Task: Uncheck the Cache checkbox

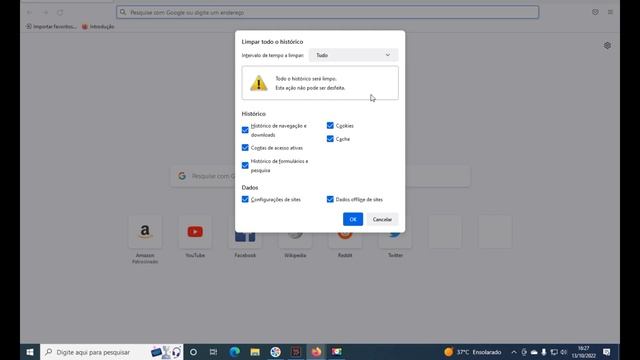Action: 330,139
